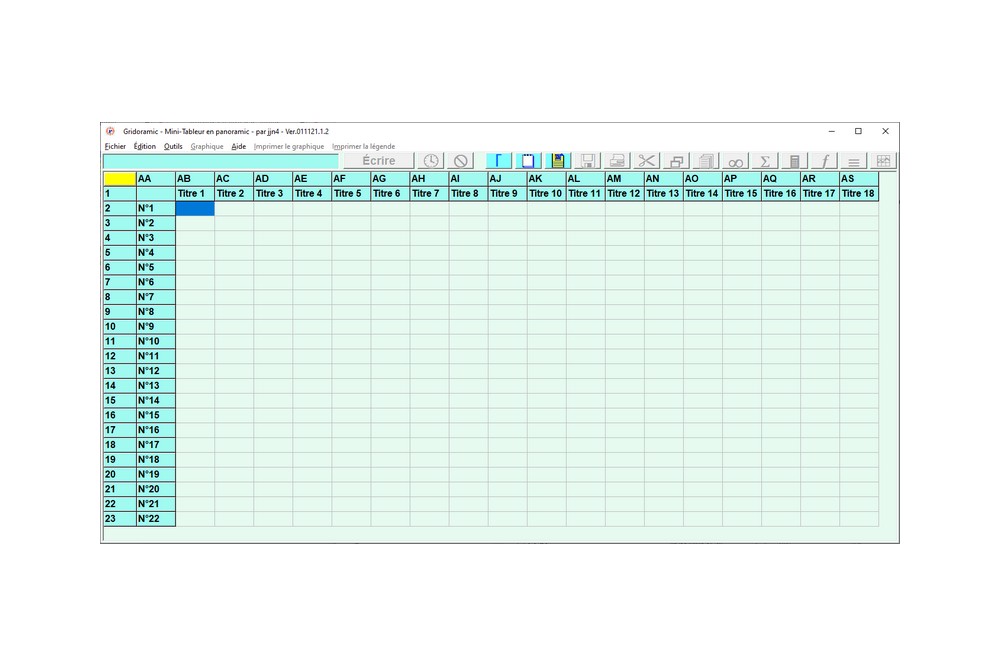Click the Titre 9 header cell
This screenshot has height=666, width=1000.
coord(508,193)
